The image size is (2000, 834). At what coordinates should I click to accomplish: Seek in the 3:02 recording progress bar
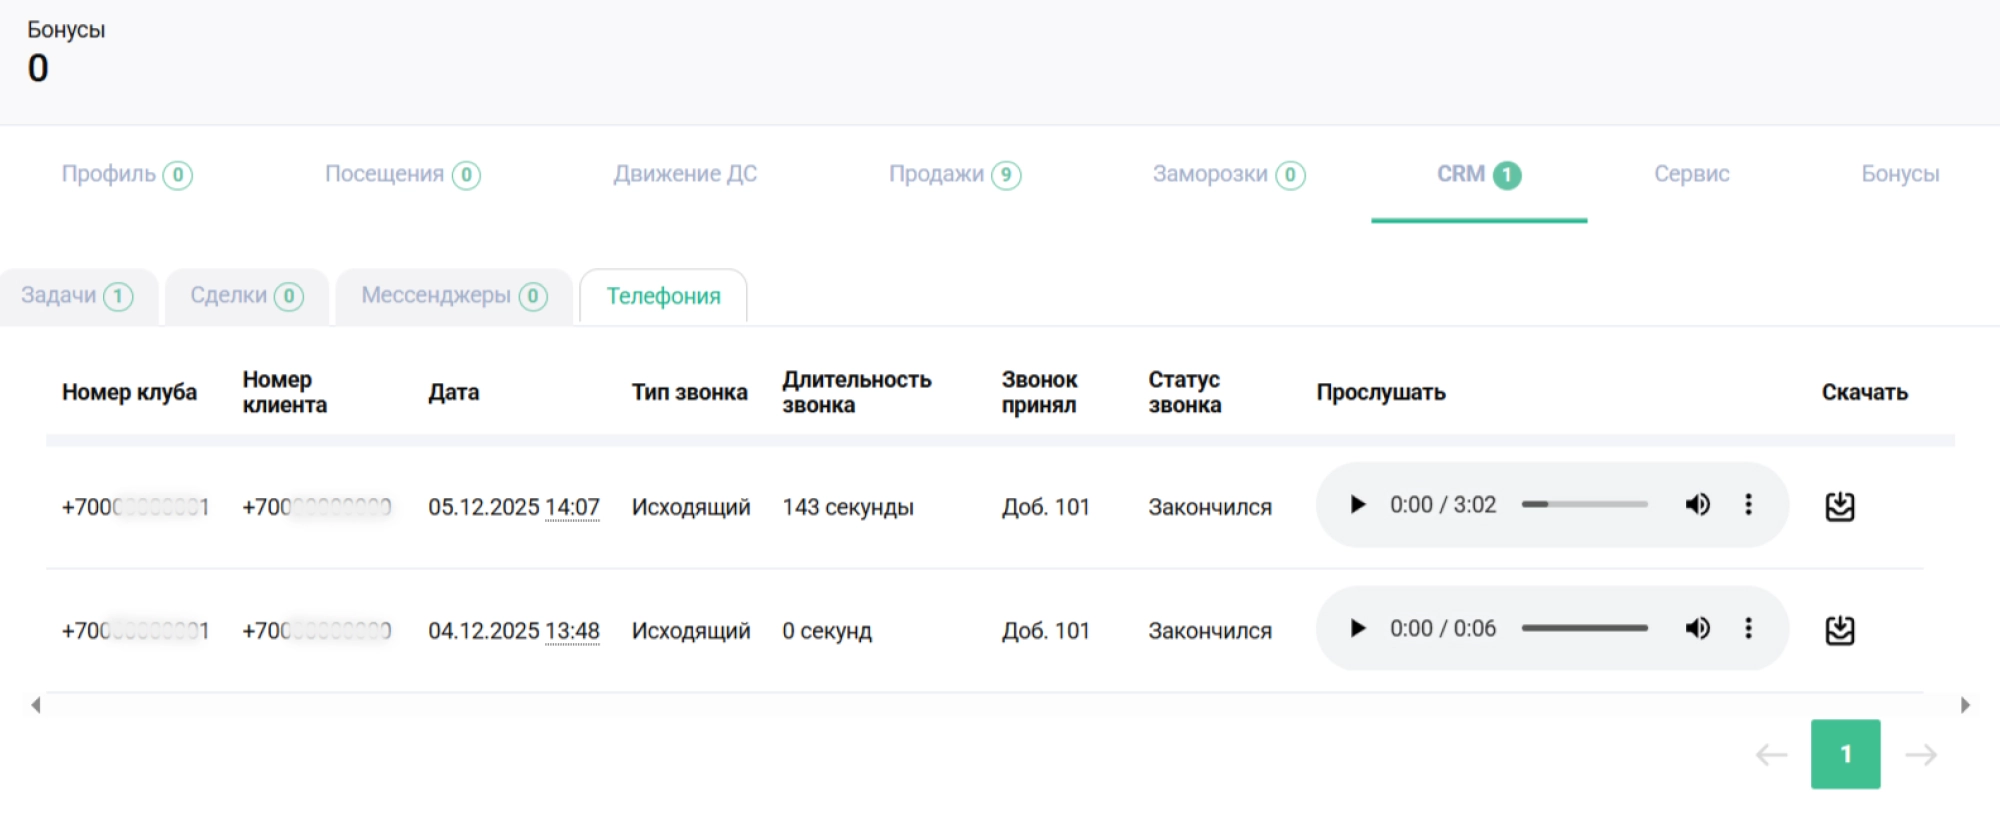pyautogui.click(x=1585, y=505)
